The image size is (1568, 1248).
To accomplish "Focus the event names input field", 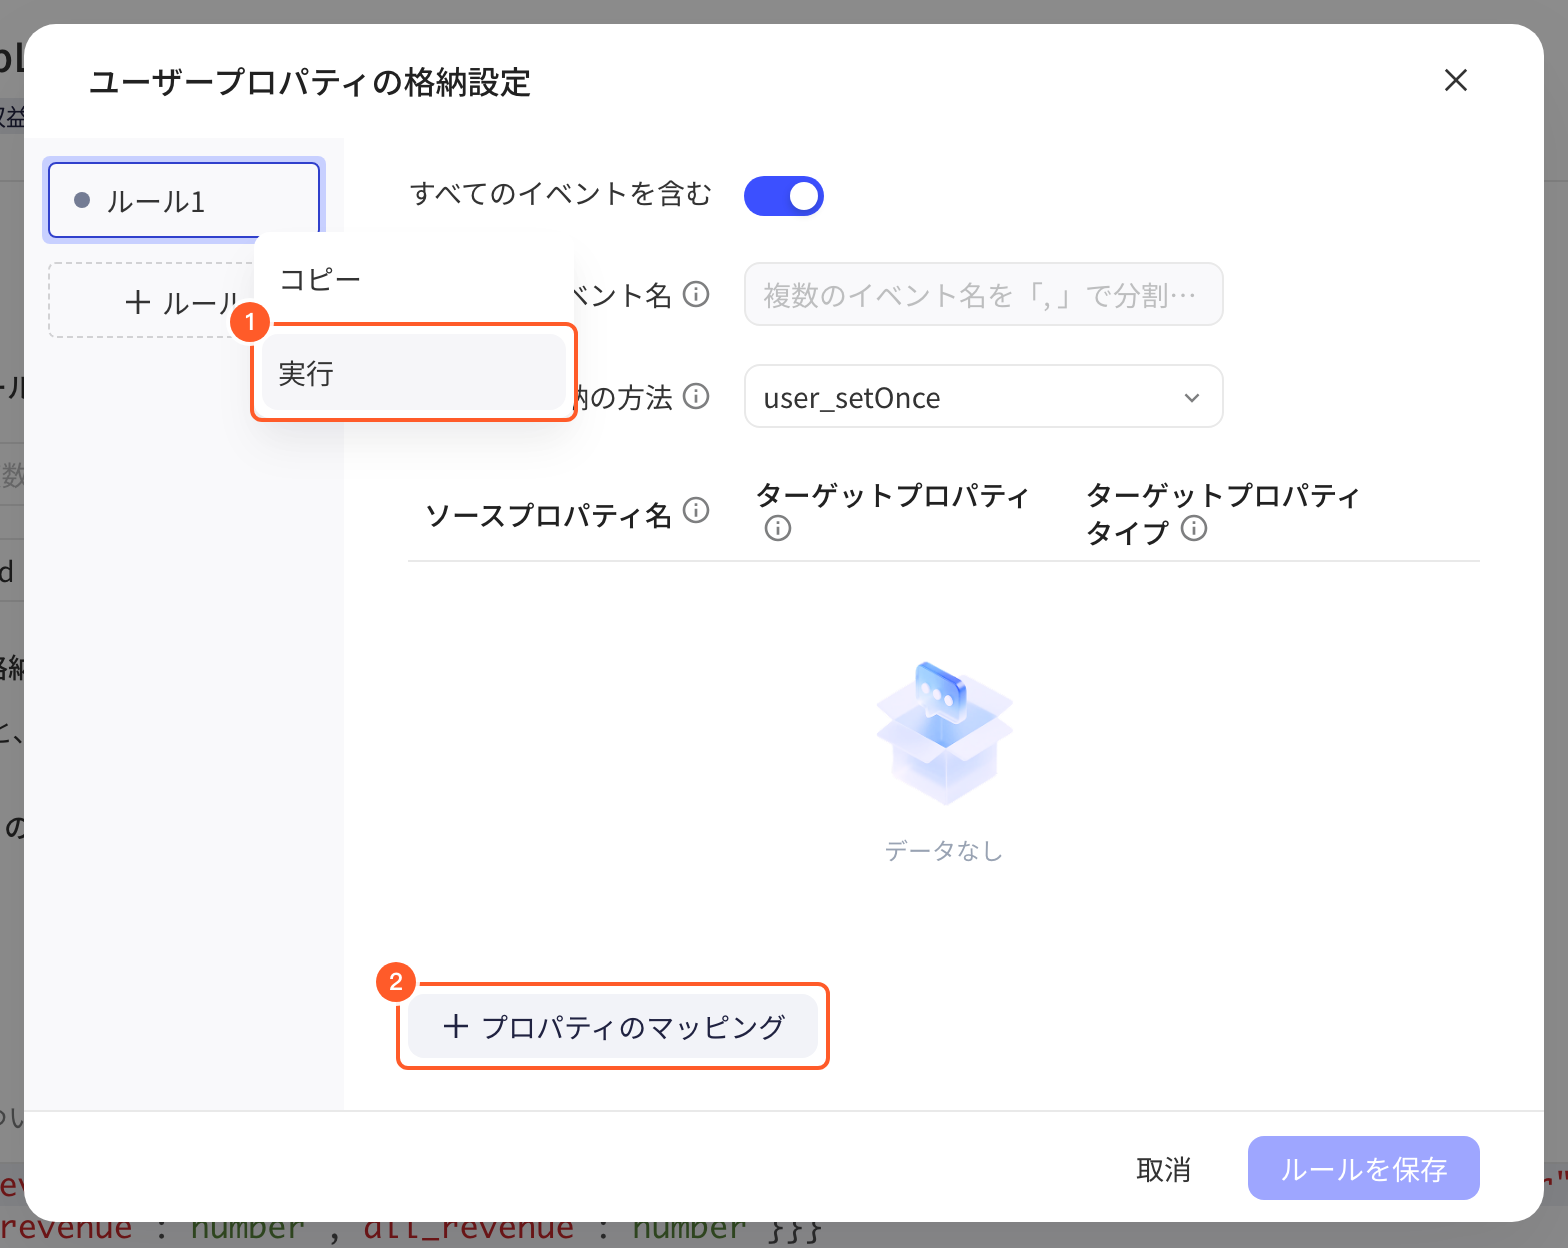I will click(x=983, y=295).
